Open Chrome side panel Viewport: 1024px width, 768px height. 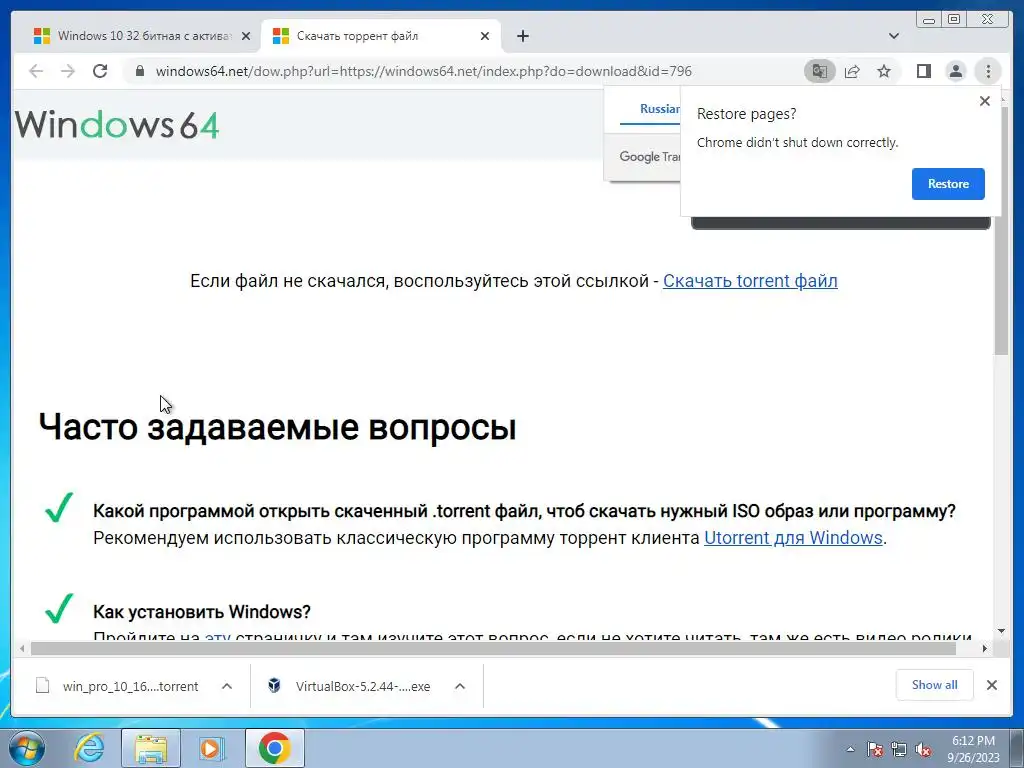[923, 71]
